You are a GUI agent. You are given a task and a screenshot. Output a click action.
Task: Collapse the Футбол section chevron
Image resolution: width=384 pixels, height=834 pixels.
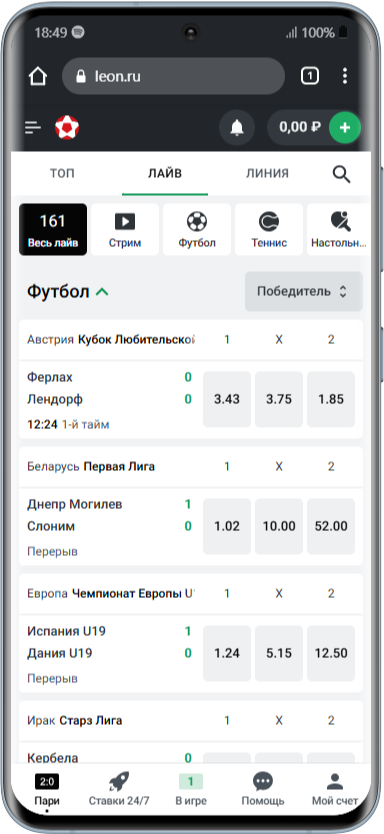(x=102, y=291)
